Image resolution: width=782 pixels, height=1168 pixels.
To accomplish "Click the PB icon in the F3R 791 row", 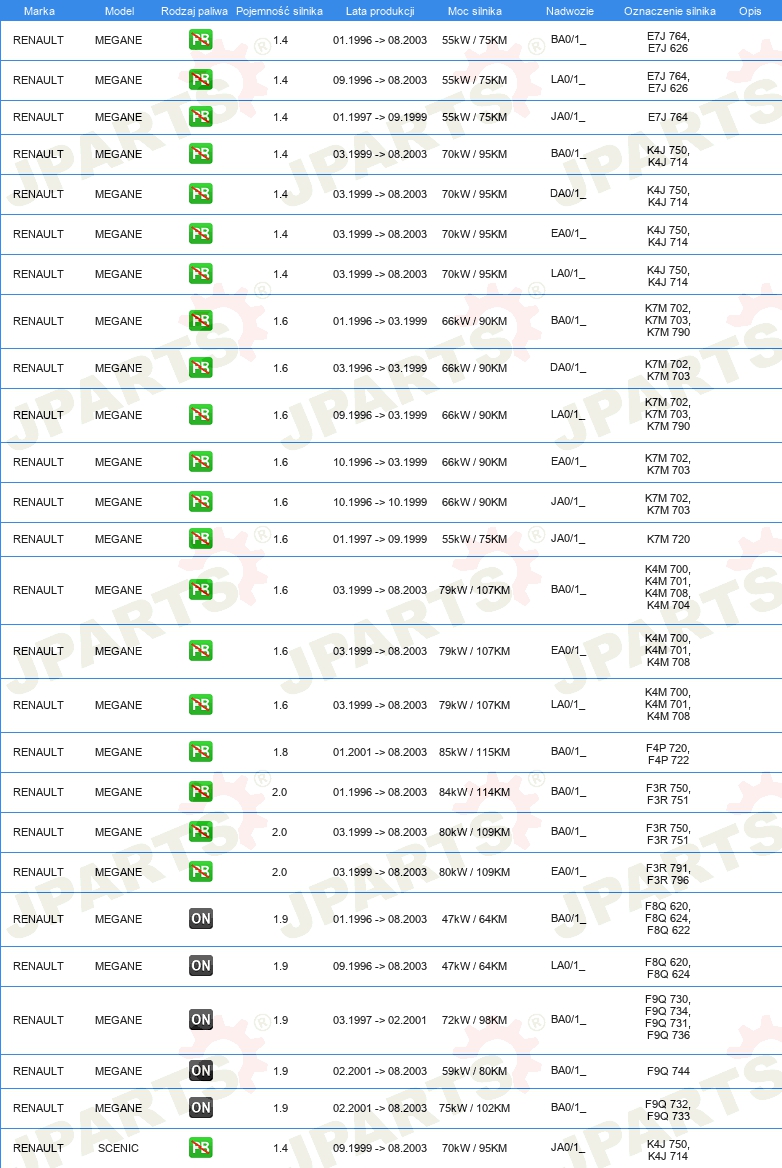I will [200, 872].
